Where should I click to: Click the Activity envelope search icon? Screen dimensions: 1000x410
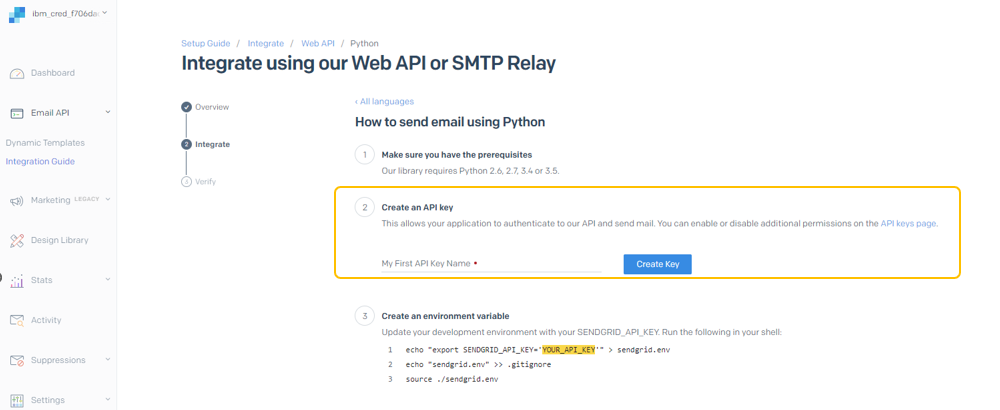click(x=17, y=321)
